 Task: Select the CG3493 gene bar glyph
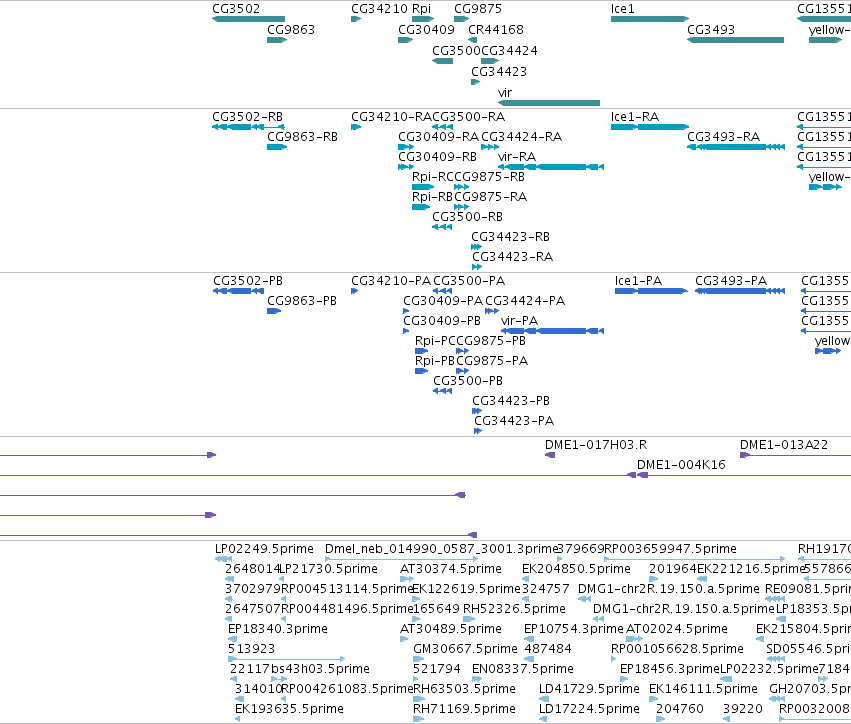(735, 40)
